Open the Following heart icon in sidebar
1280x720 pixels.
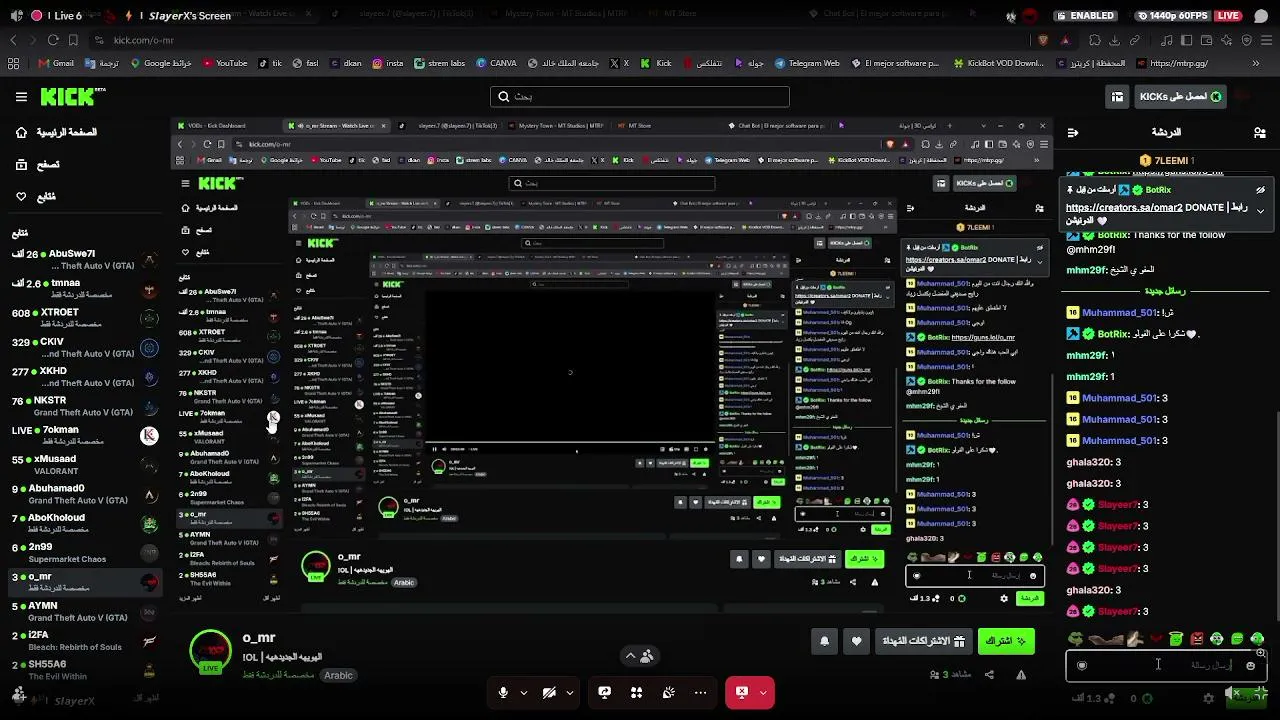(x=21, y=196)
